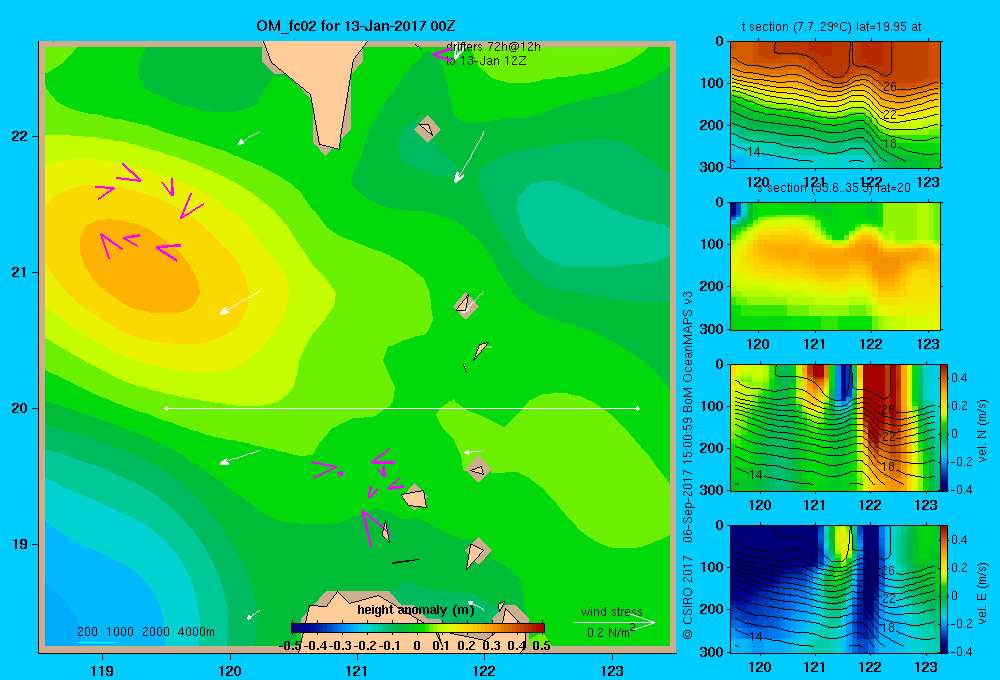Open the northward velocity section plot
The width and height of the screenshot is (1000, 680).
pos(834,427)
